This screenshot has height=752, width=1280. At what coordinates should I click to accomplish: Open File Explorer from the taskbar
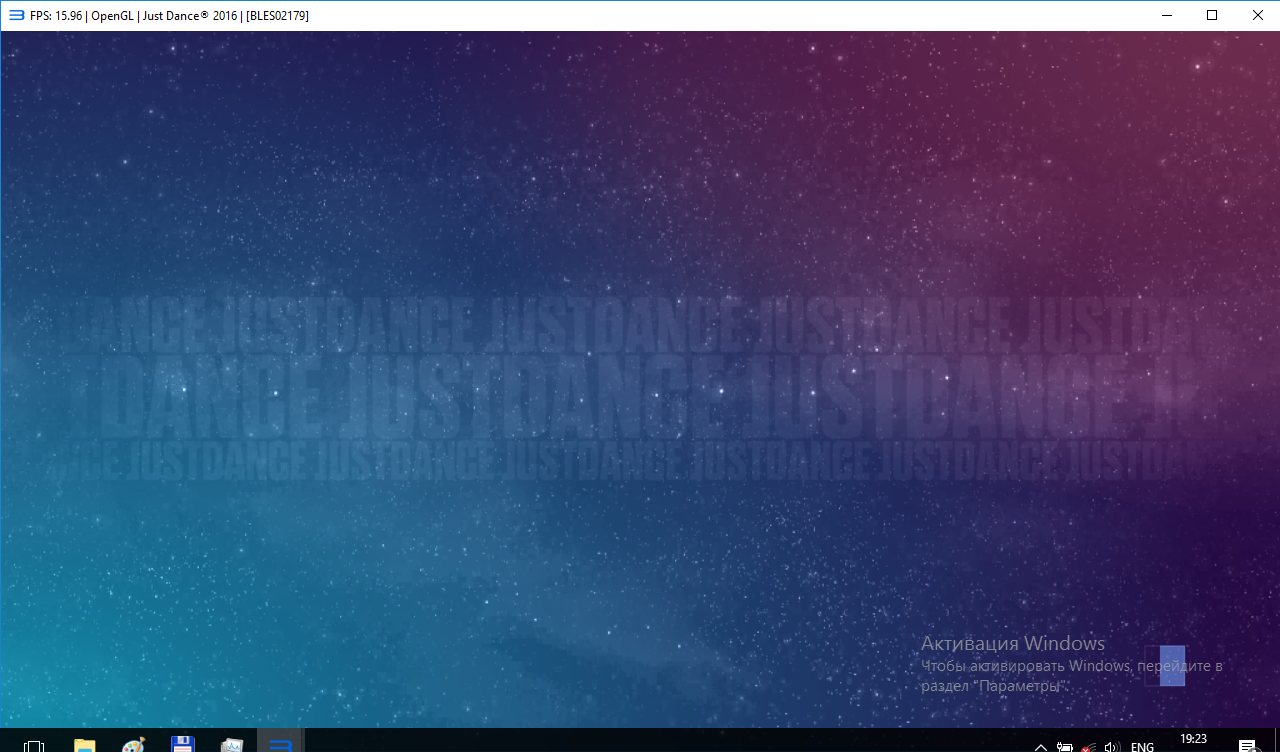click(84, 745)
